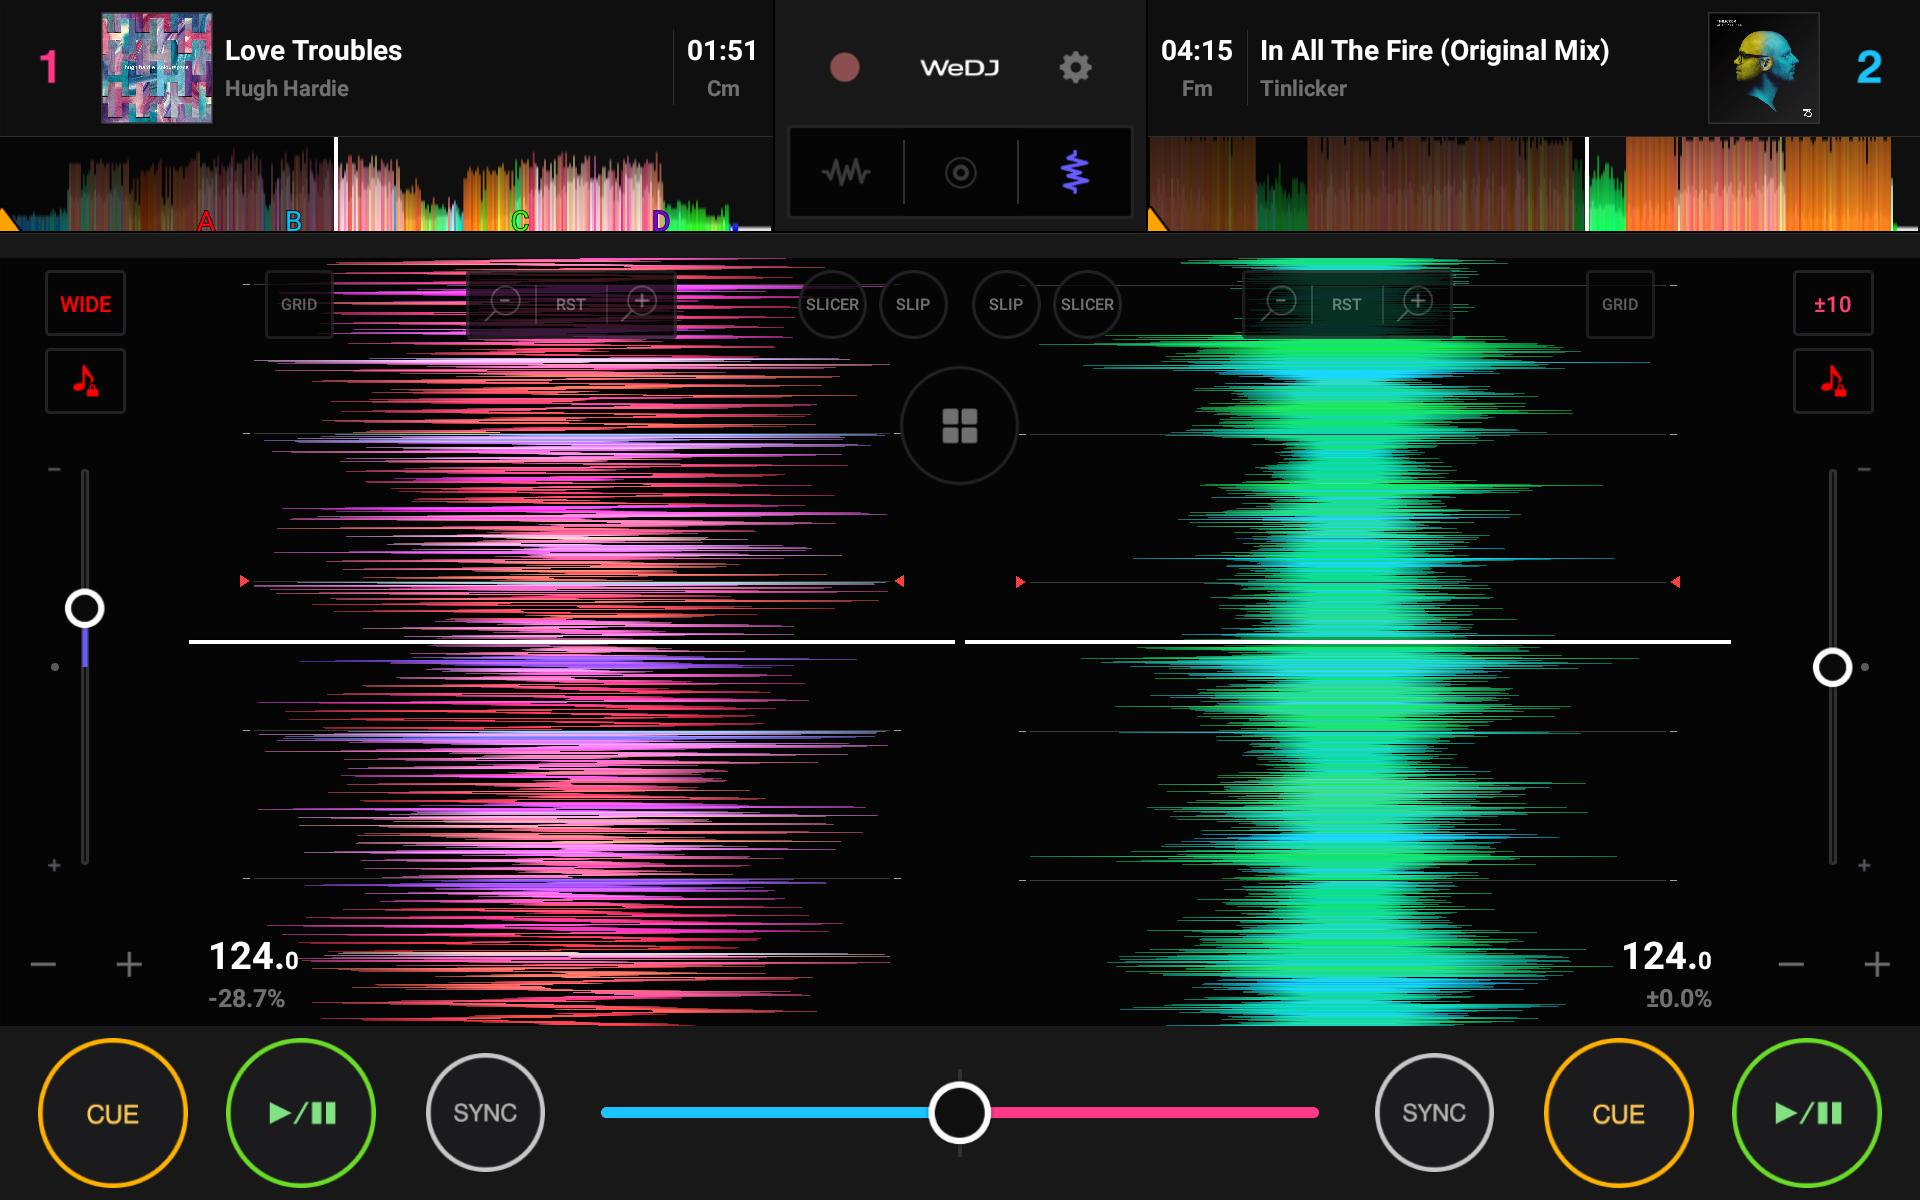Click the SLICER button on deck 1
Screen dimensions: 1920x1200
827,303
